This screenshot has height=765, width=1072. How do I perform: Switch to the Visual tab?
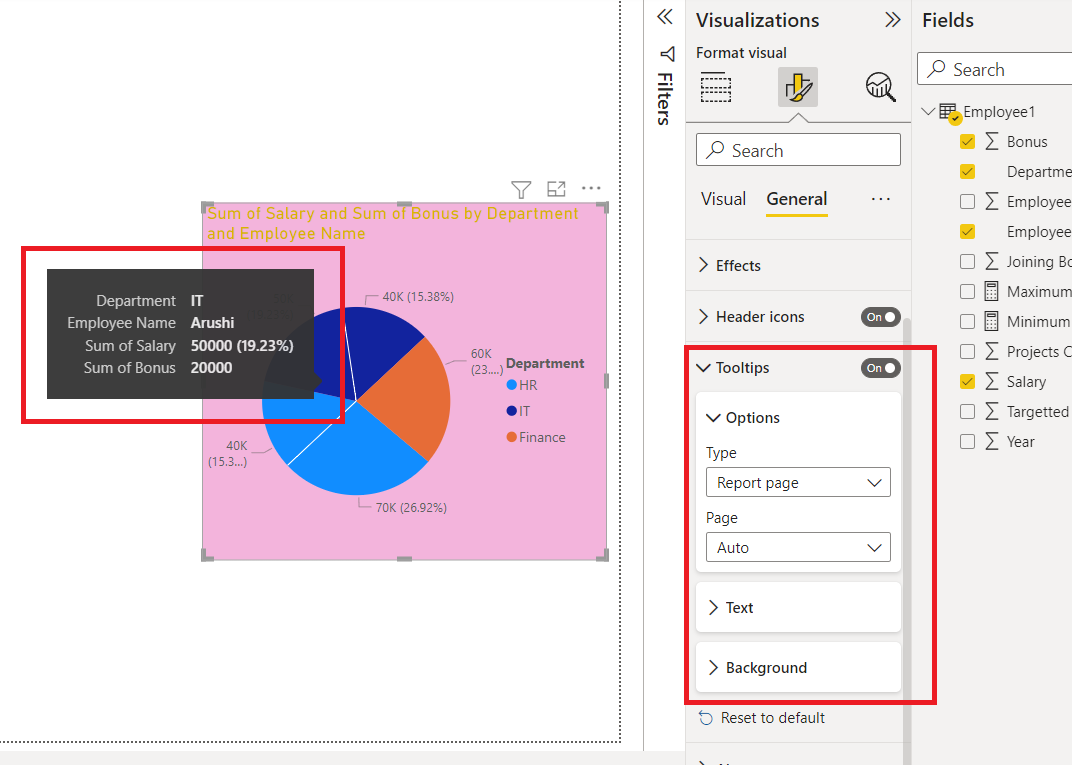(723, 199)
